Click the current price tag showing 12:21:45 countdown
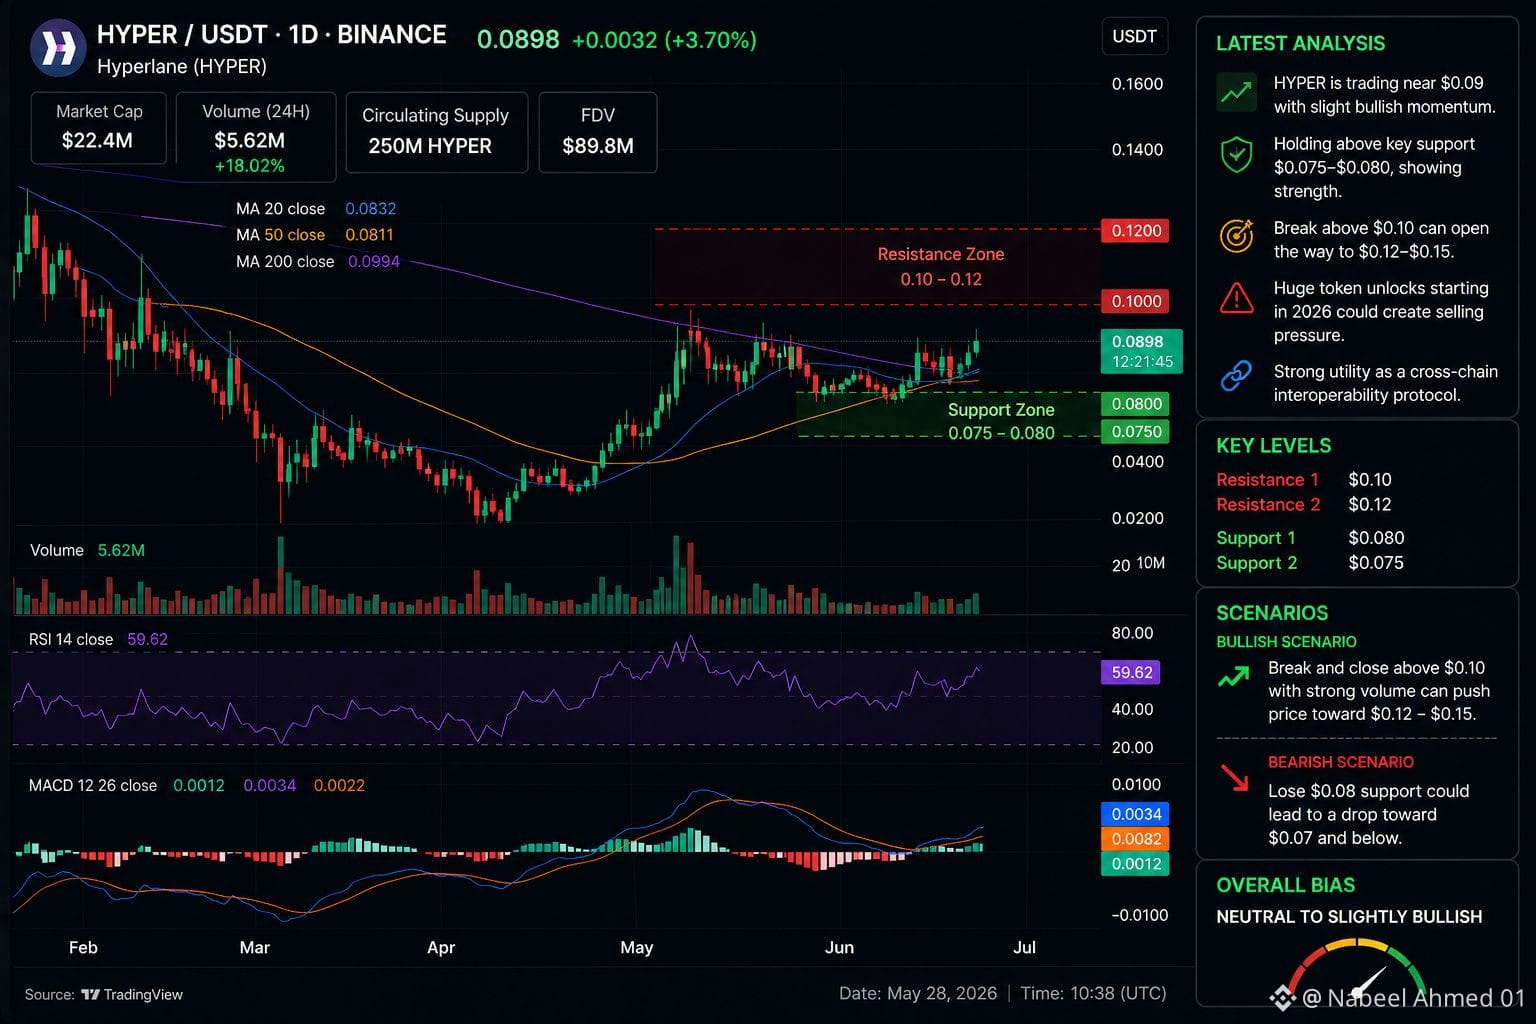This screenshot has height=1024, width=1536. [x=1141, y=351]
